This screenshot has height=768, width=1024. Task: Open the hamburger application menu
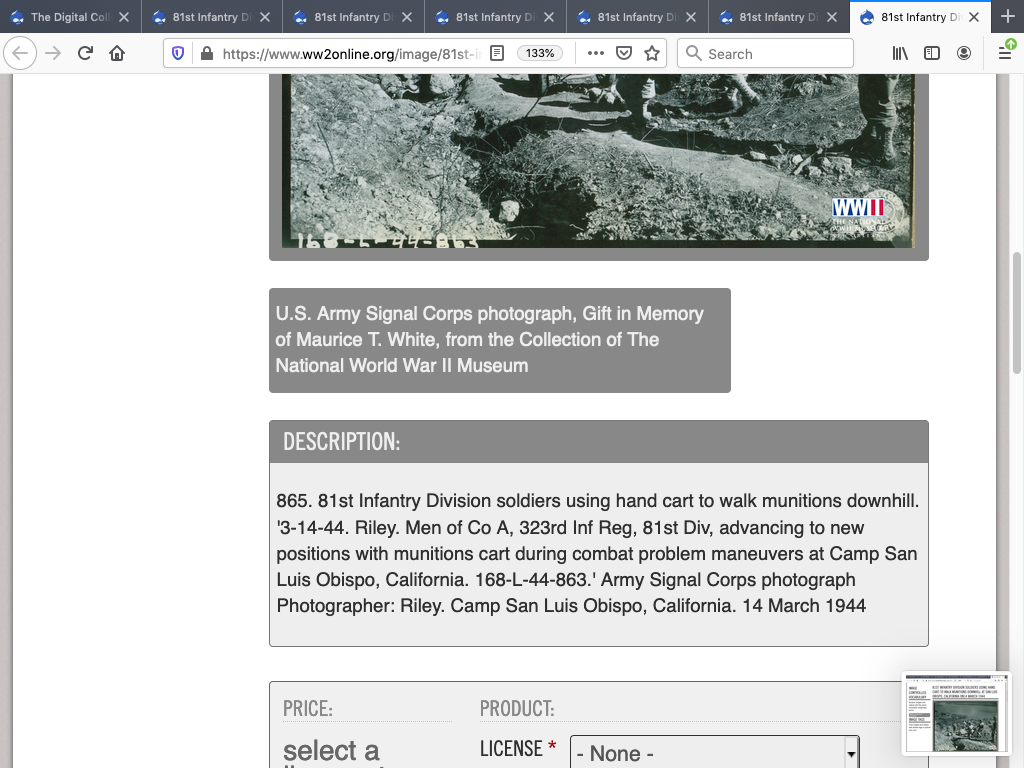click(1005, 53)
